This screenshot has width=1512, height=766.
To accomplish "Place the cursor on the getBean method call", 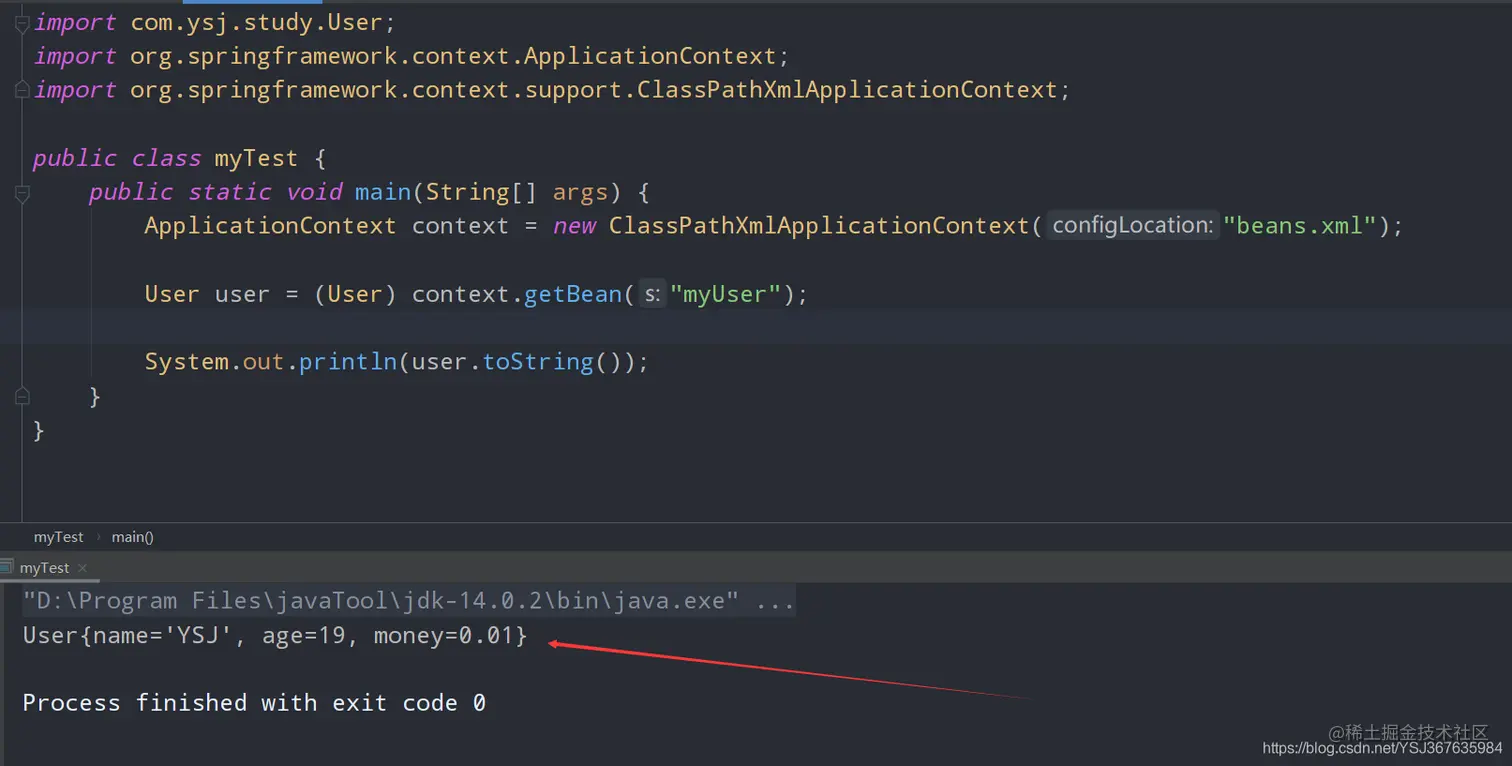I will (x=573, y=294).
